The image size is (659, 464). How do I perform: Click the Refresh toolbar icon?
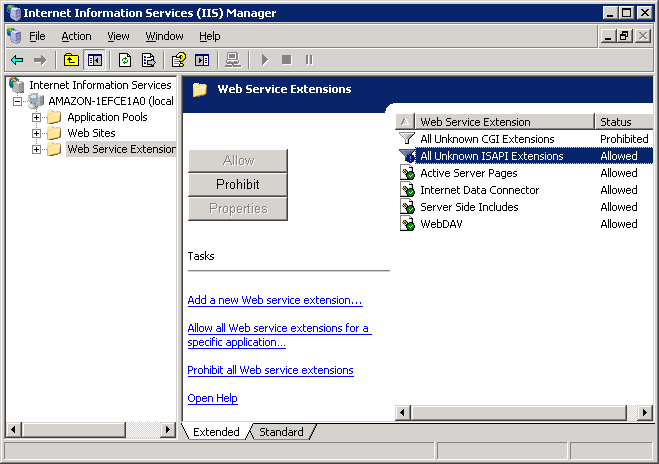125,60
